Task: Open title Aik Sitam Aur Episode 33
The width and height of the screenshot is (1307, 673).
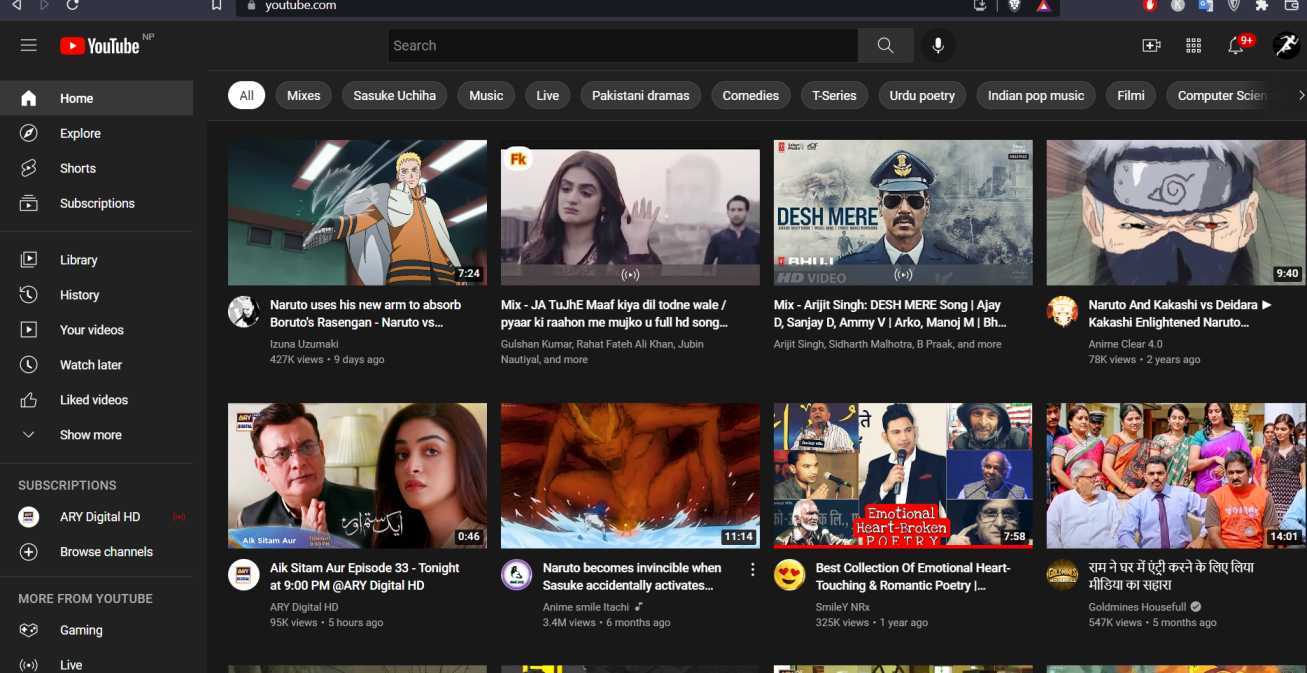Action: (x=365, y=577)
